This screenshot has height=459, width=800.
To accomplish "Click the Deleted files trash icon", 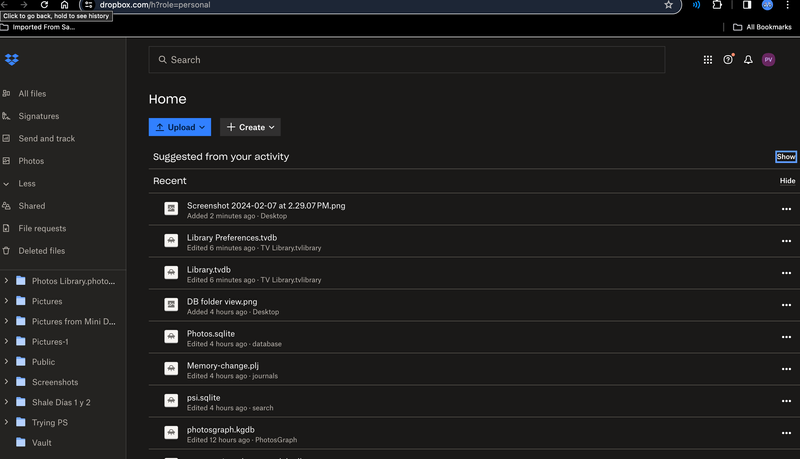I will click(x=6, y=250).
